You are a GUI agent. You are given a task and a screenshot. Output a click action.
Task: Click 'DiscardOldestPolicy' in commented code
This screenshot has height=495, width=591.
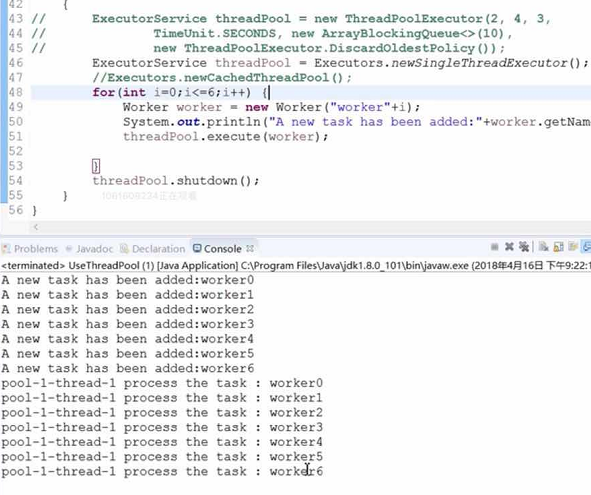[403, 48]
